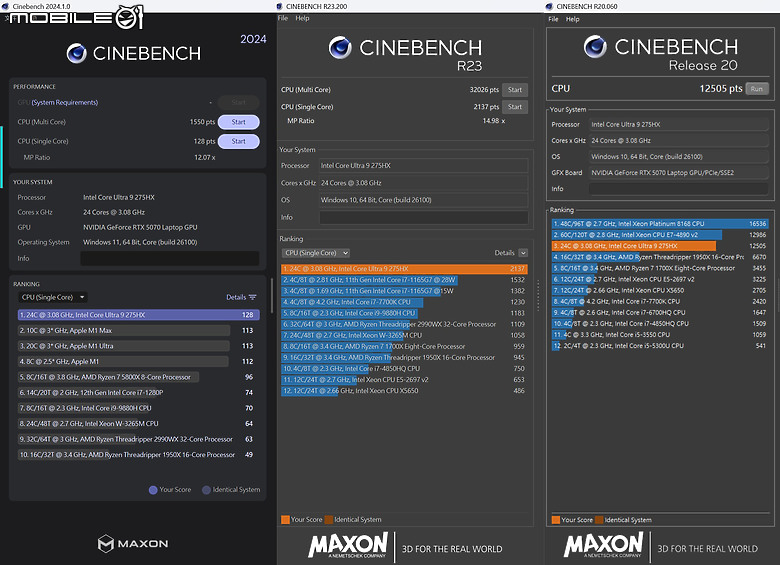Start CPU Single Core test in Cinebench R23
The image size is (780, 565).
515,107
